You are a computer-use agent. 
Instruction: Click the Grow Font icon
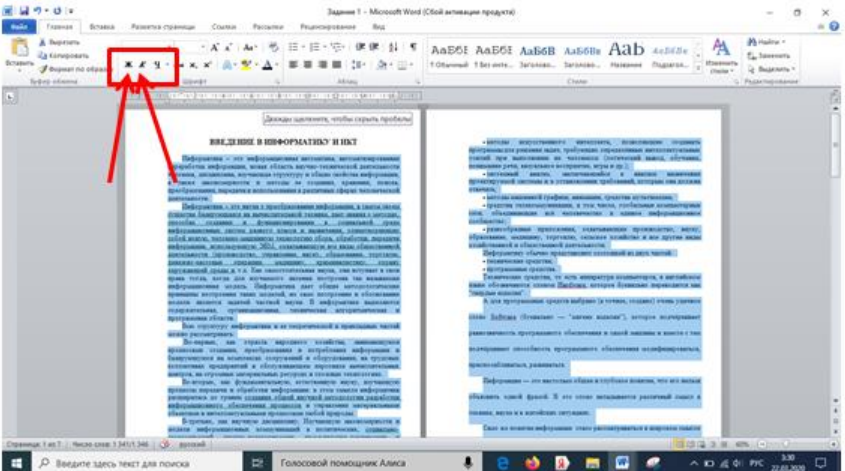pyautogui.click(x=214, y=47)
